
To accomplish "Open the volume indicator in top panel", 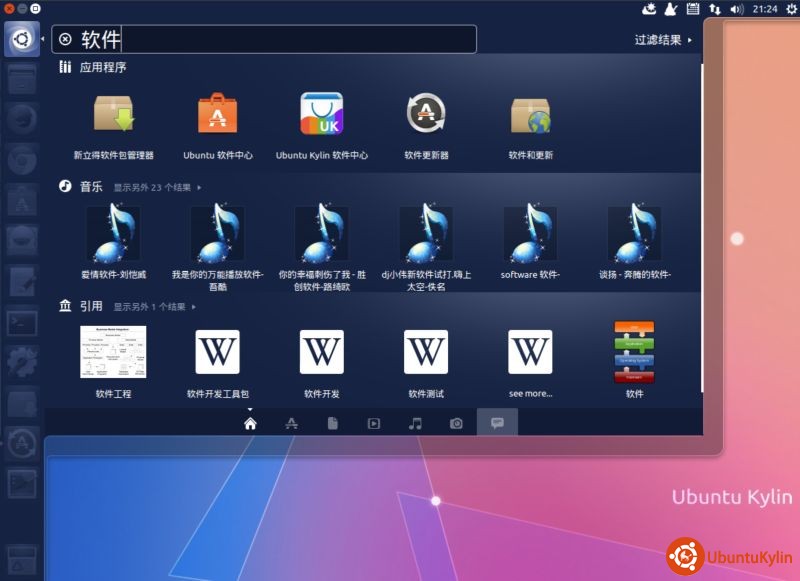I will [x=737, y=9].
